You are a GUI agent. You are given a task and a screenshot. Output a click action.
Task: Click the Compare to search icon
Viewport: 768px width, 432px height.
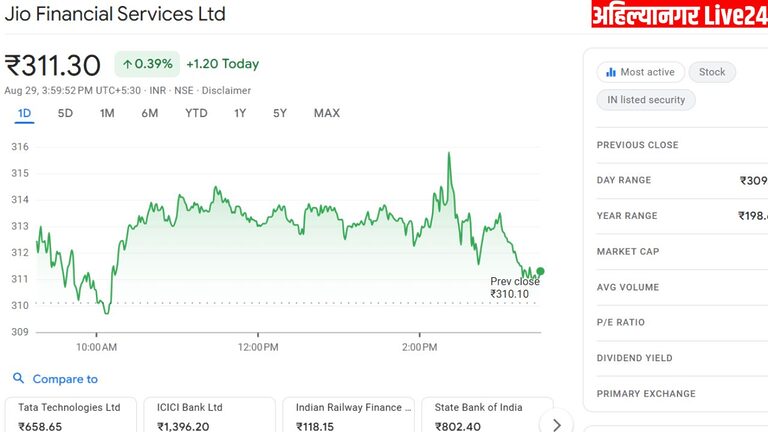point(18,379)
